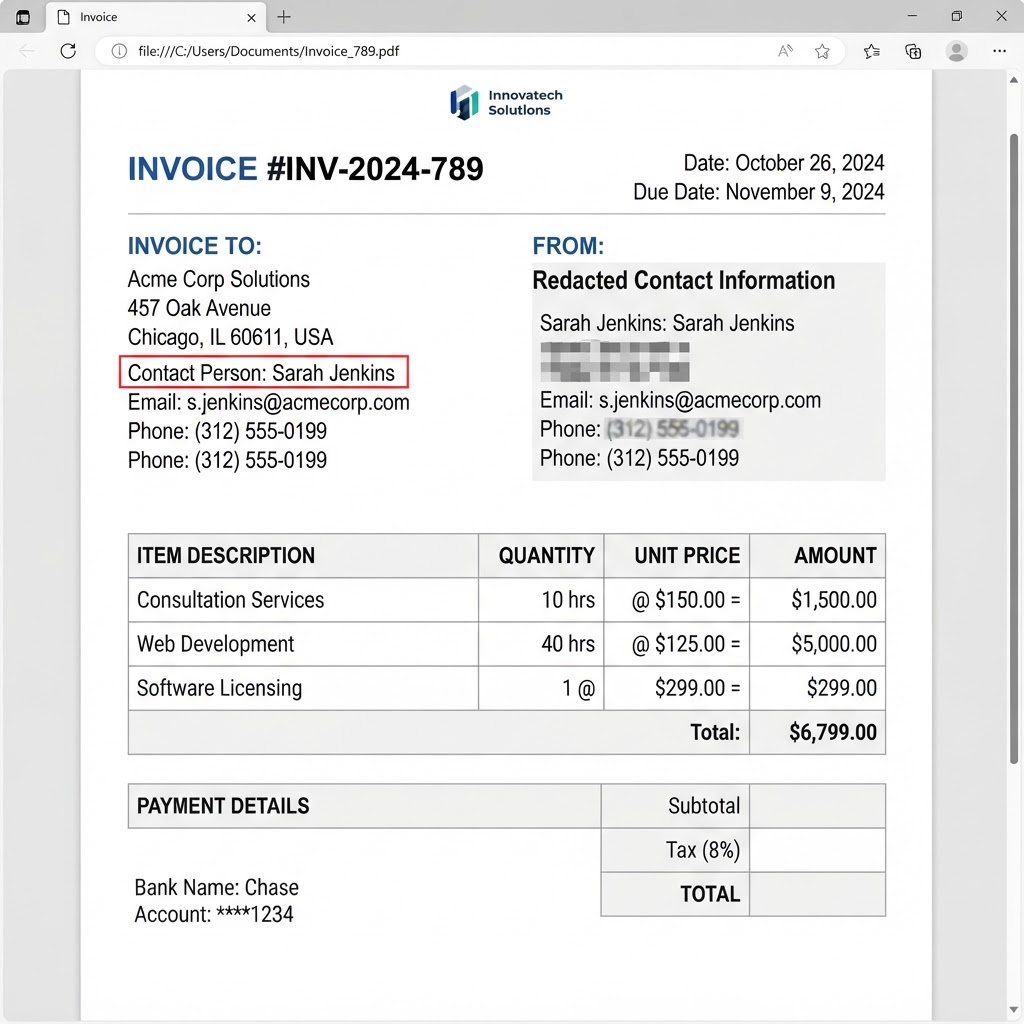Image resolution: width=1024 pixels, height=1024 pixels.
Task: Click the scroll up arrow
Action: pos(1014,80)
